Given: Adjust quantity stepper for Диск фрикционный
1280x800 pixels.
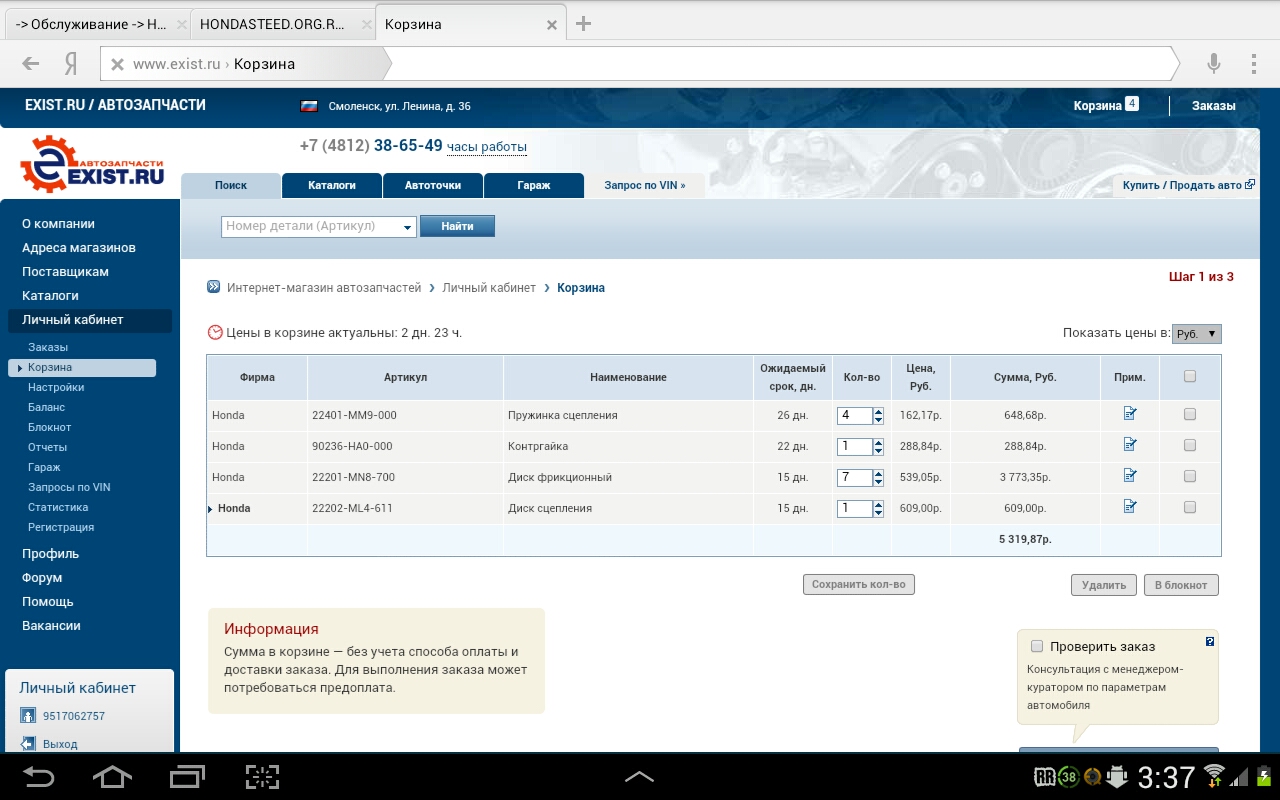Looking at the screenshot, I should coord(878,478).
